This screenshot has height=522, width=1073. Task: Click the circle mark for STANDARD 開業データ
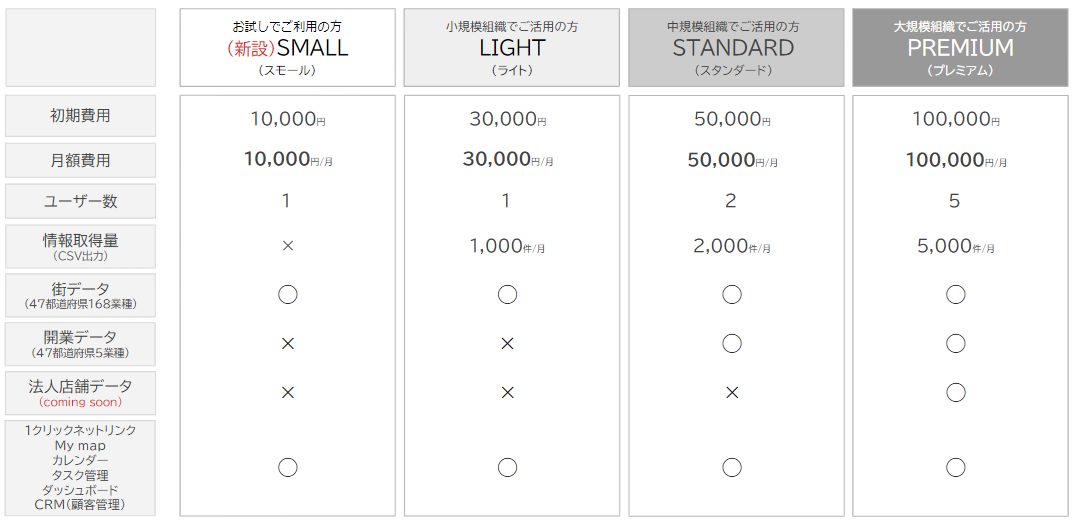[x=732, y=343]
